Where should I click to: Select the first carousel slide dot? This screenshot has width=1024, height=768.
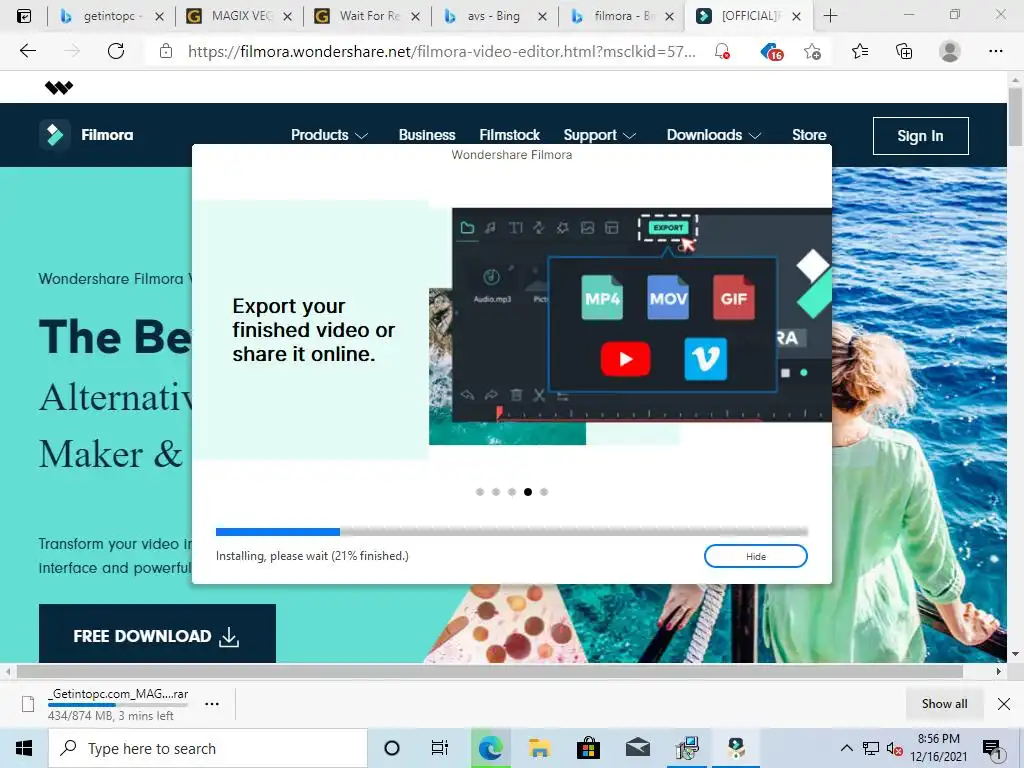pos(480,492)
